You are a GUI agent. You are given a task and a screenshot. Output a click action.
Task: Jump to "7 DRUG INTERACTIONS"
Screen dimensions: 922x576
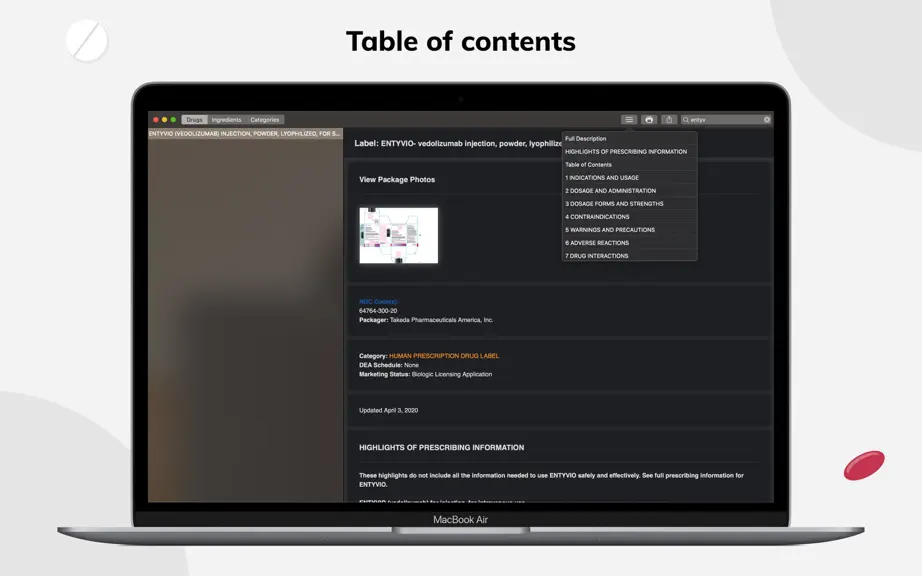(x=629, y=256)
